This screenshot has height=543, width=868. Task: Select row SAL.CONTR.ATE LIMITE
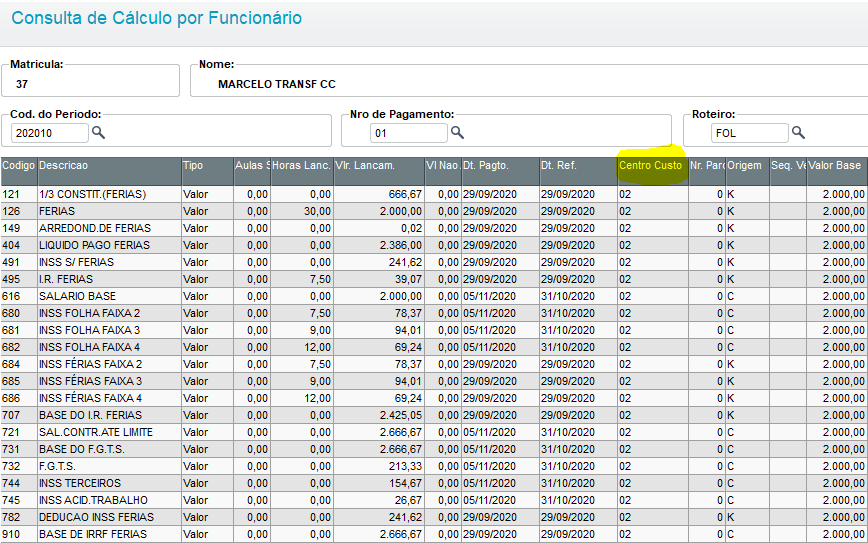pos(434,432)
